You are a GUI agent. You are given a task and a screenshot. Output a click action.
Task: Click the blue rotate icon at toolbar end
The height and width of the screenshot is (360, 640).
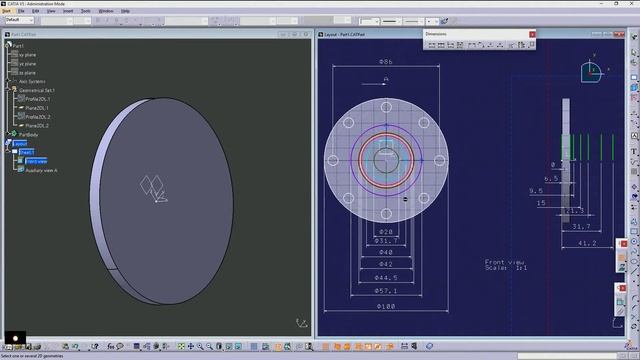pos(429,347)
